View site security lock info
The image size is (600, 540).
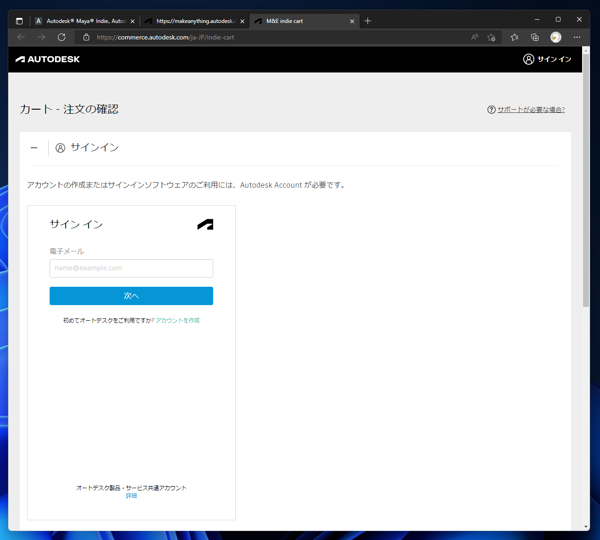[86, 37]
